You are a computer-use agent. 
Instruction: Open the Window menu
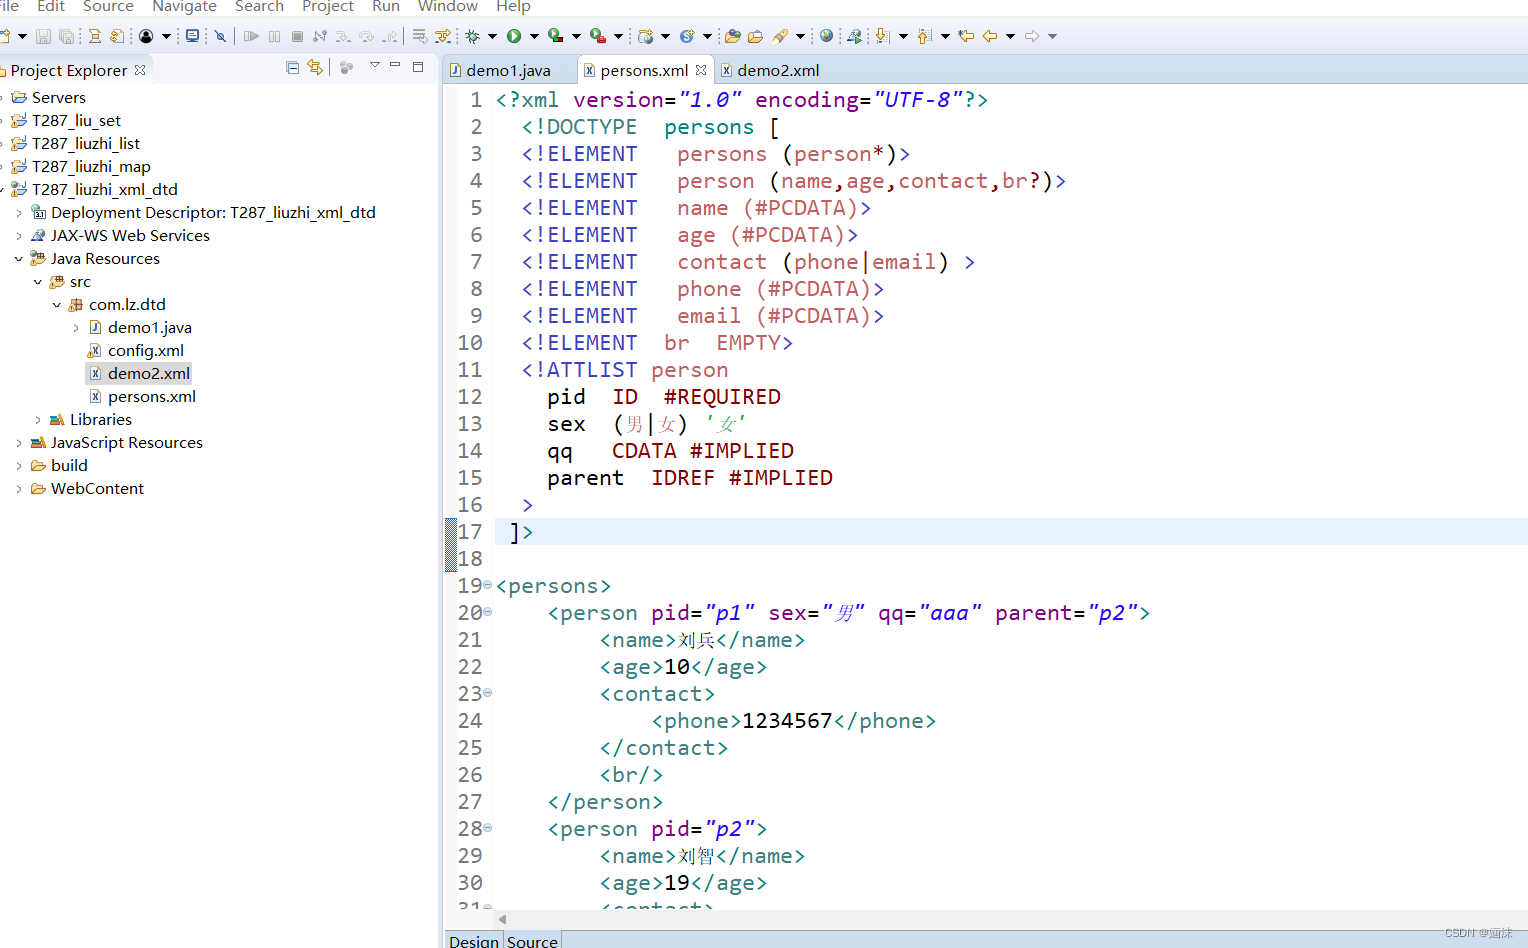pyautogui.click(x=447, y=7)
